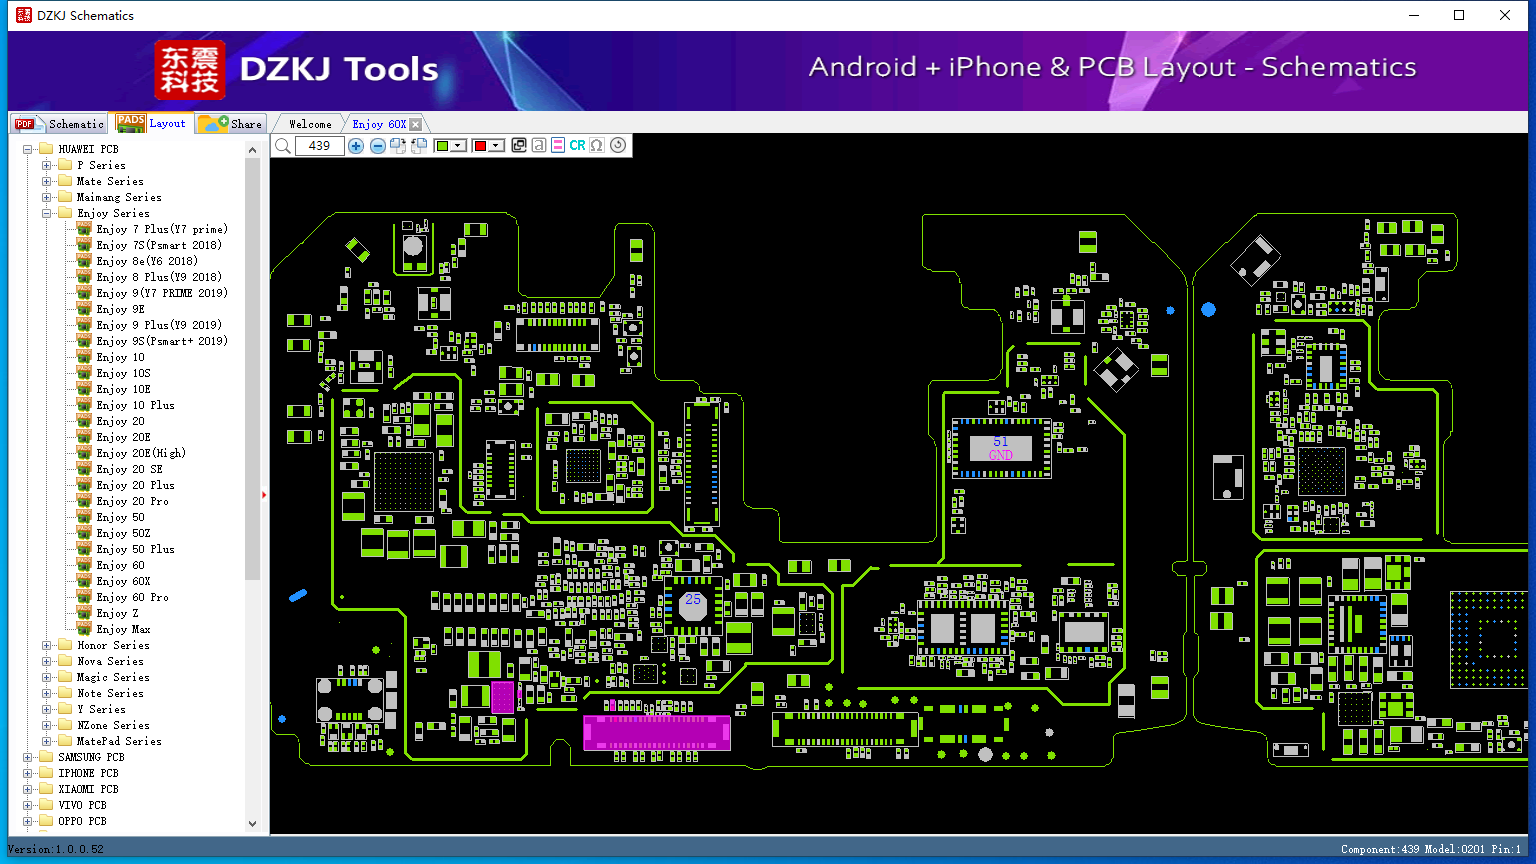Click the second page-rotate icon before green swatch
The height and width of the screenshot is (864, 1536).
tap(419, 146)
